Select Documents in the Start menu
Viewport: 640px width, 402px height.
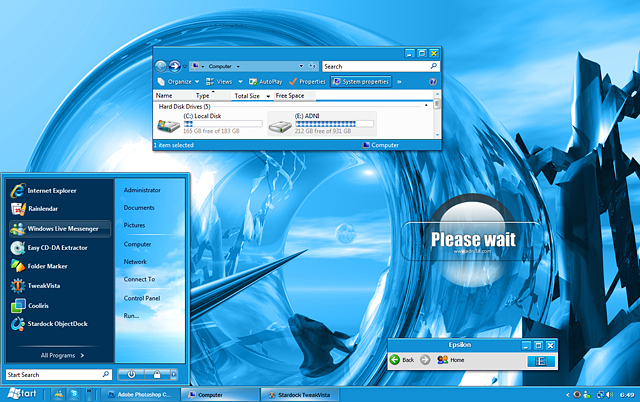click(139, 208)
